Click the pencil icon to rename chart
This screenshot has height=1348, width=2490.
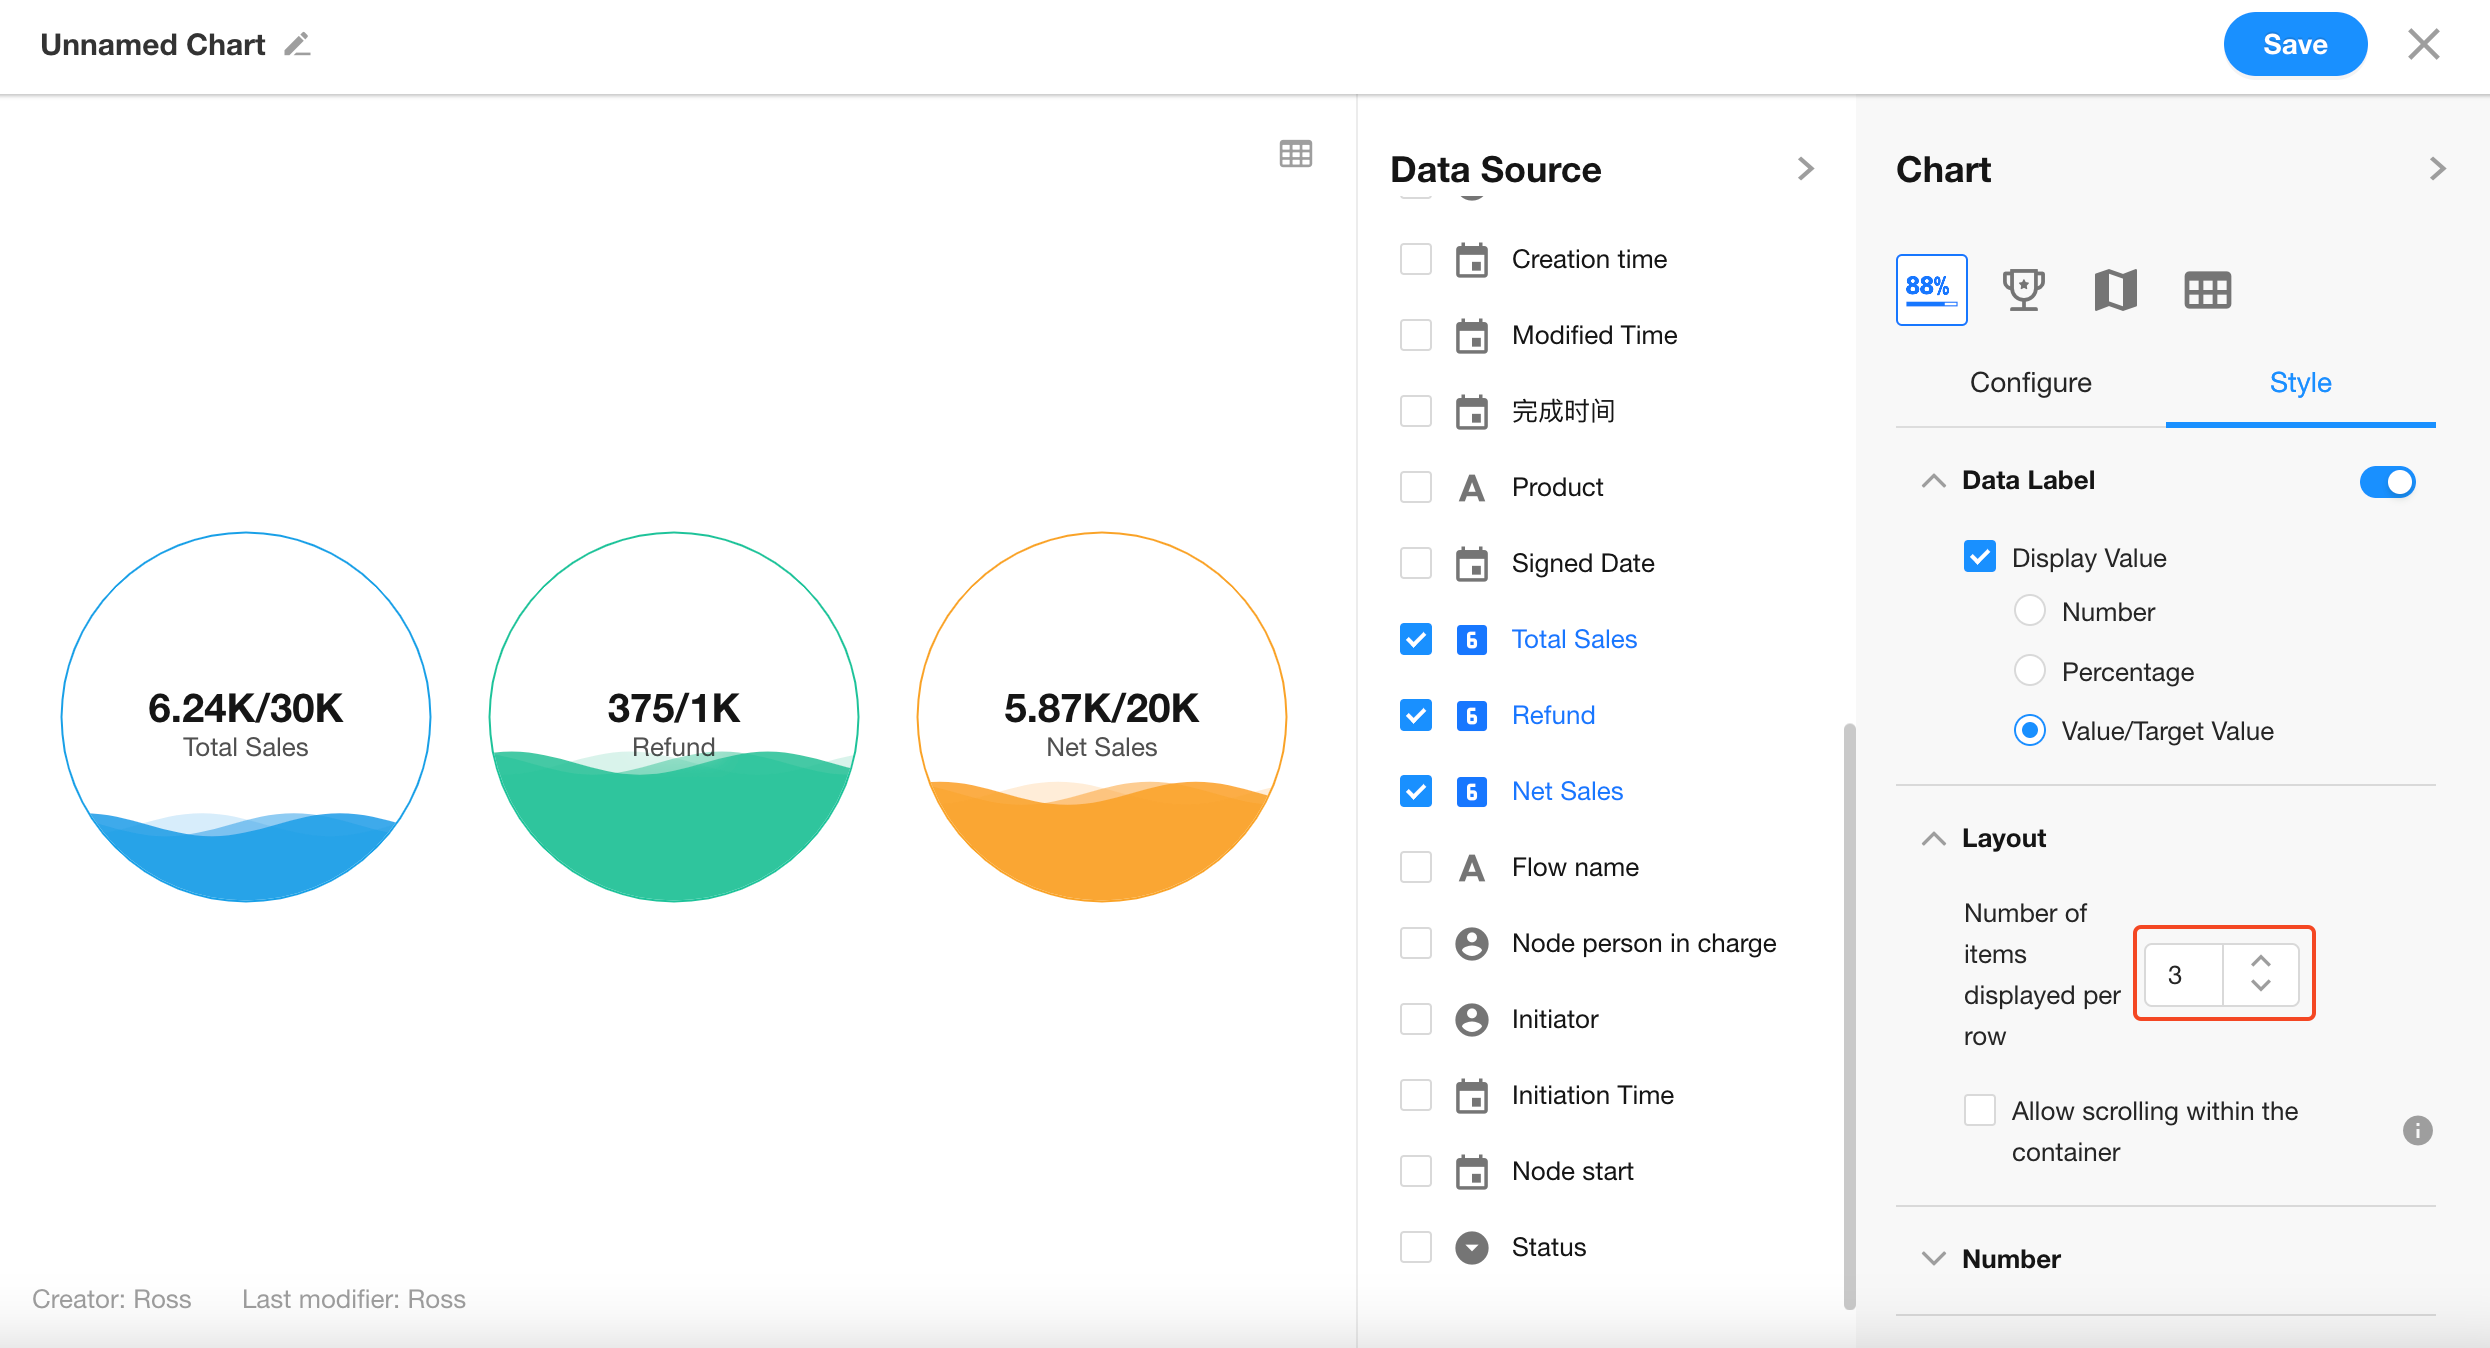[x=297, y=45]
